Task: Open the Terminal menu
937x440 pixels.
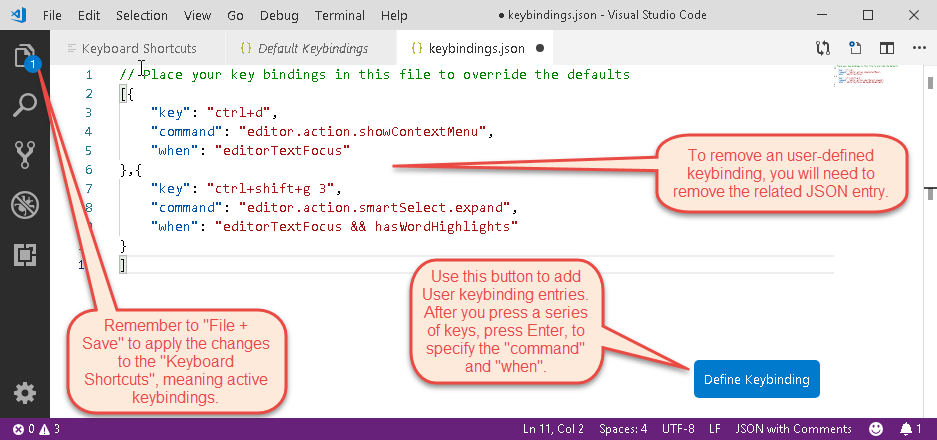Action: click(x=340, y=16)
